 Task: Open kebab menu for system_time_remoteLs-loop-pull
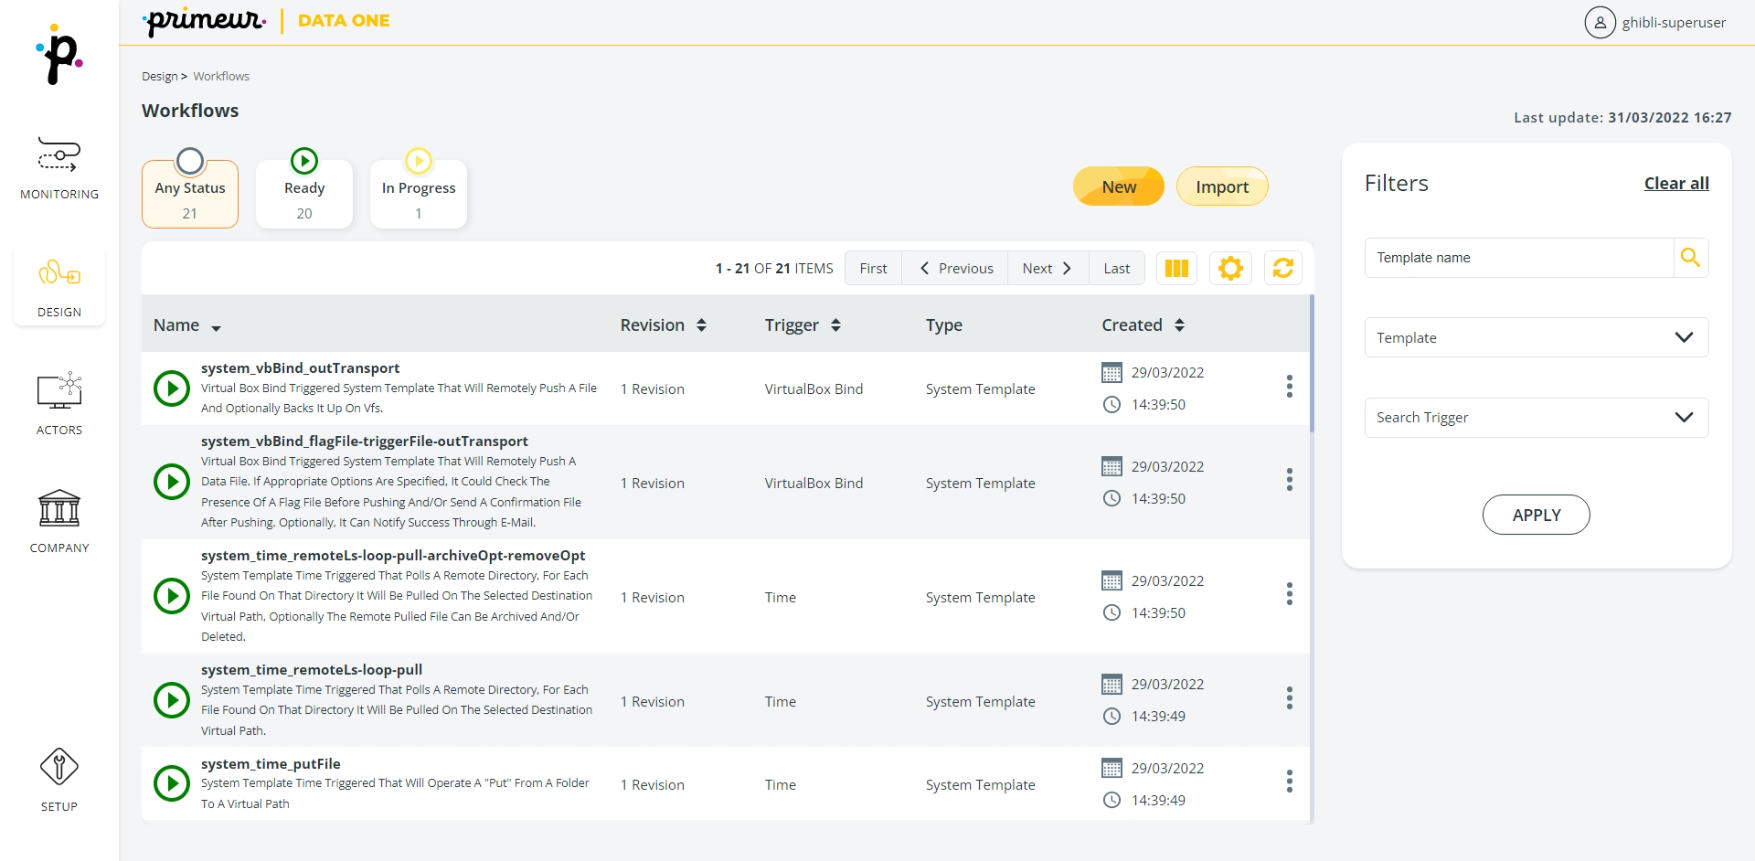pyautogui.click(x=1289, y=698)
